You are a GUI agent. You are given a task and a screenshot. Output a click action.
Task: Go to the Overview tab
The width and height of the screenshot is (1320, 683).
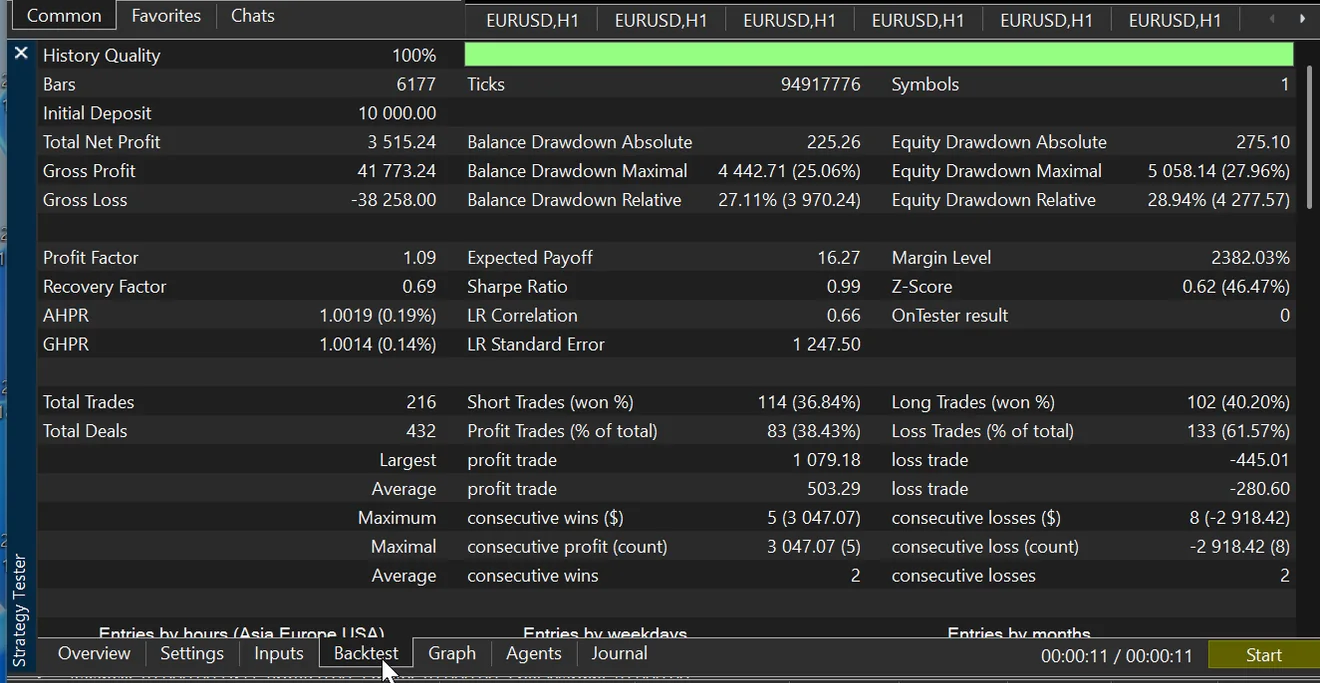coord(94,653)
